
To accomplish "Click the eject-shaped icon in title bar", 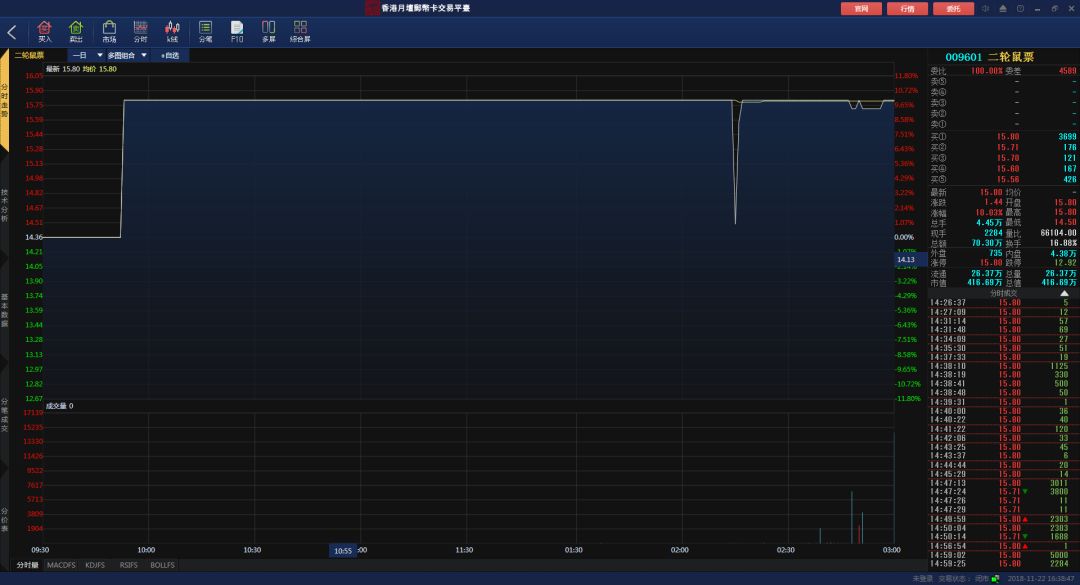I will point(1003,8).
